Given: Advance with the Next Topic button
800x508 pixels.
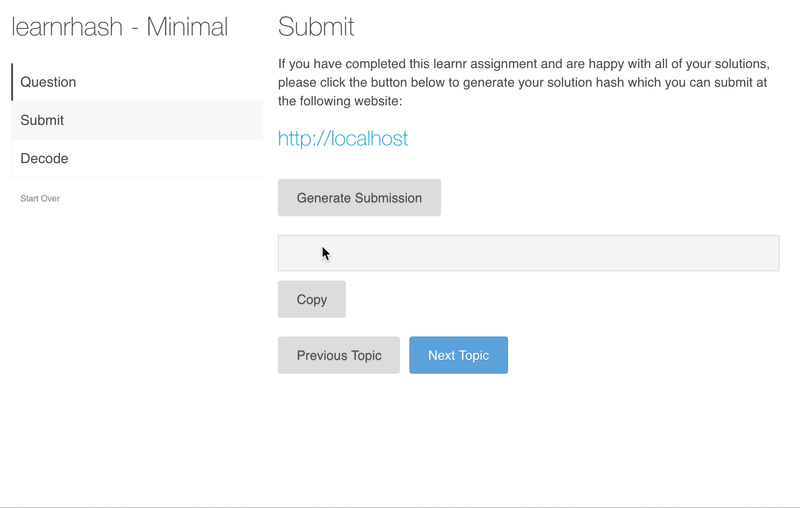Looking at the screenshot, I should [x=458, y=355].
